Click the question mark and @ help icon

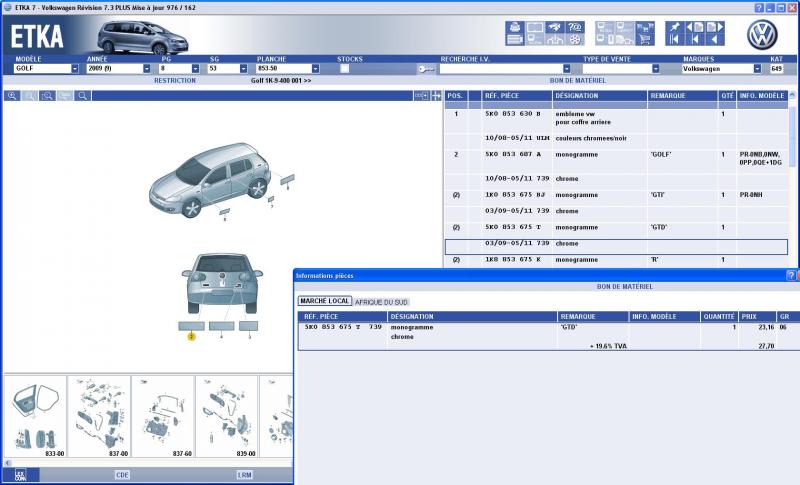click(575, 27)
